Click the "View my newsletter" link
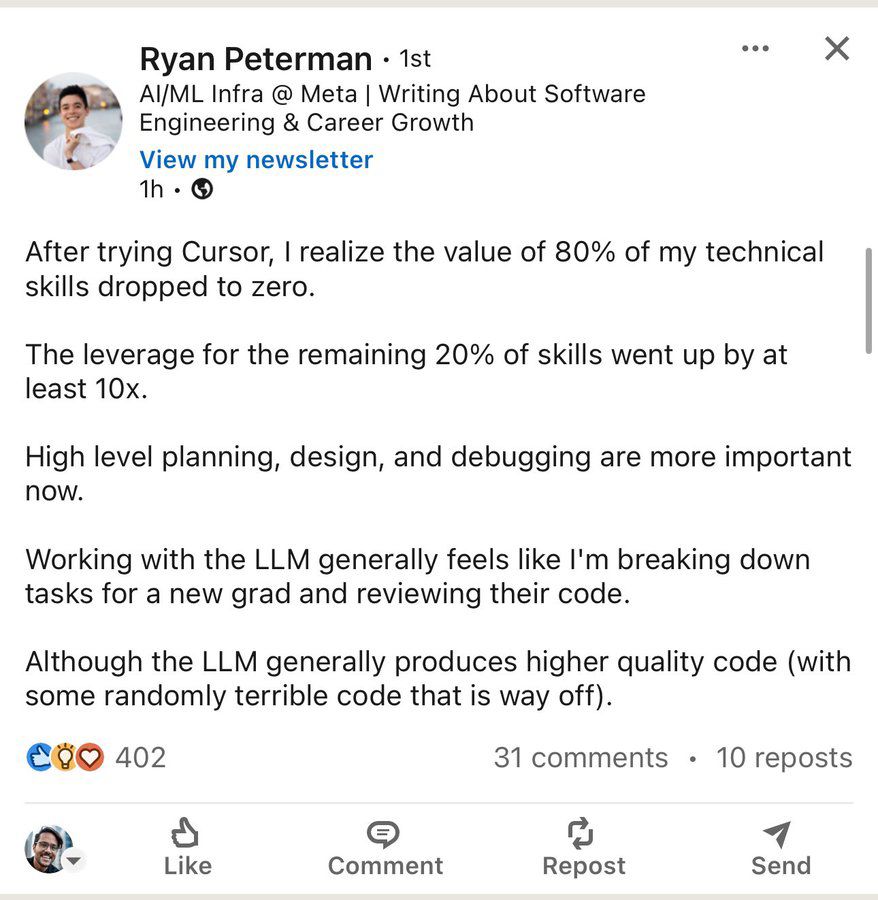This screenshot has width=878, height=900. (x=256, y=160)
